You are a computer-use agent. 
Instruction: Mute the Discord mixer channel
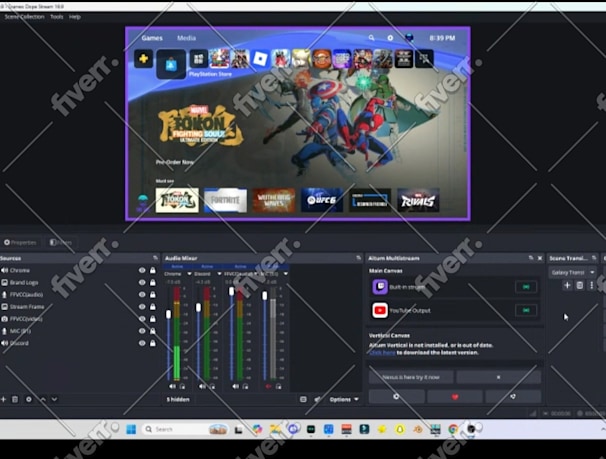pyautogui.click(x=202, y=386)
